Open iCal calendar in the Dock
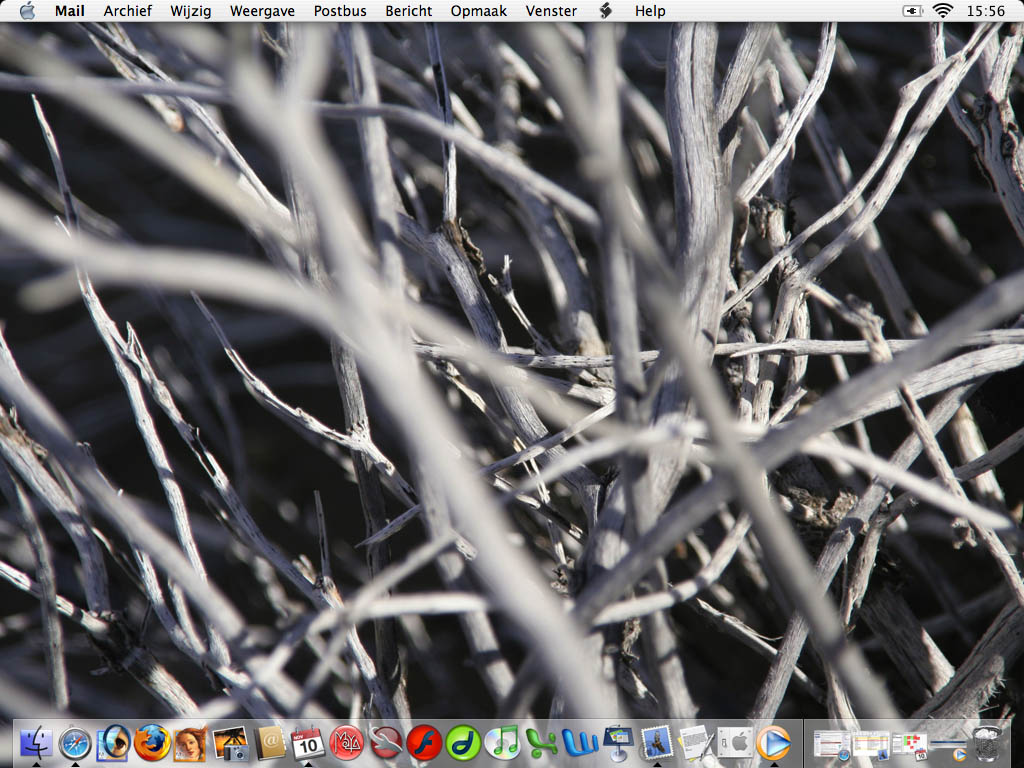The image size is (1024, 768). point(308,743)
